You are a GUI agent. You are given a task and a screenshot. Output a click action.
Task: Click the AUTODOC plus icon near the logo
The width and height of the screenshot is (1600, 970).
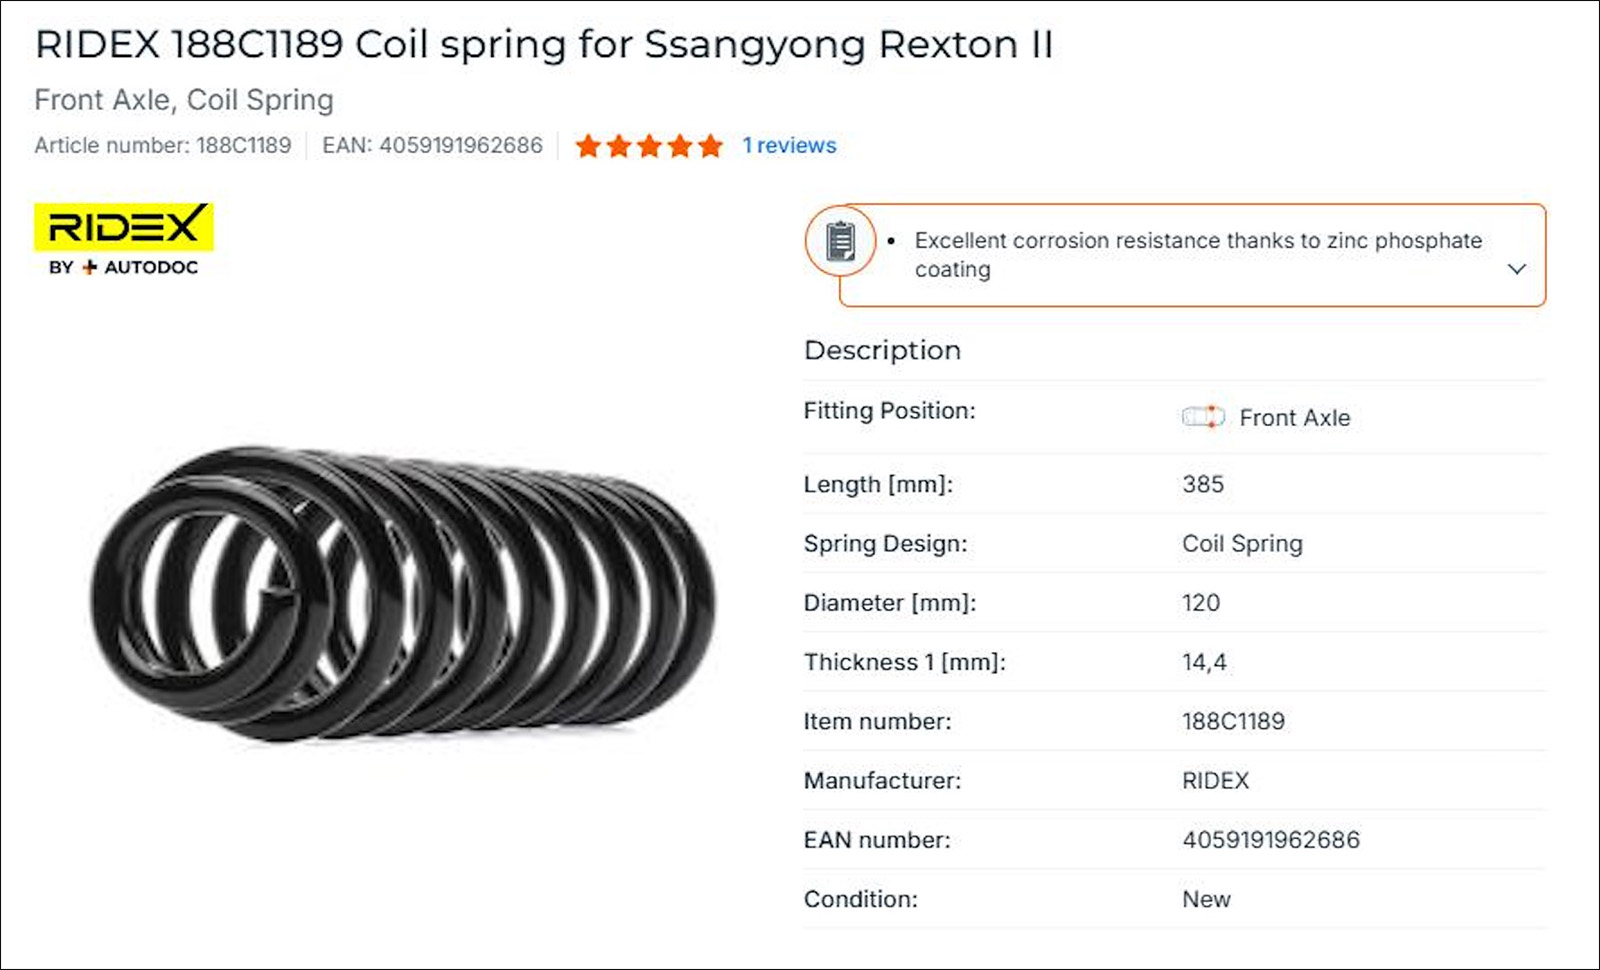coord(88,266)
